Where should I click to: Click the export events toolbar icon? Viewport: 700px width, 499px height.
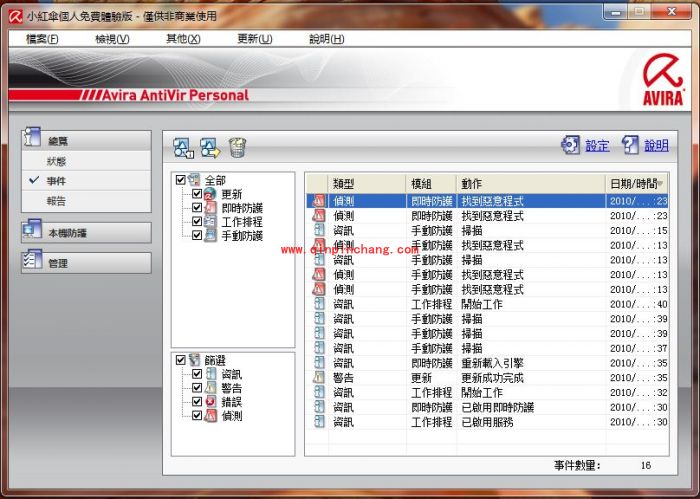click(210, 148)
